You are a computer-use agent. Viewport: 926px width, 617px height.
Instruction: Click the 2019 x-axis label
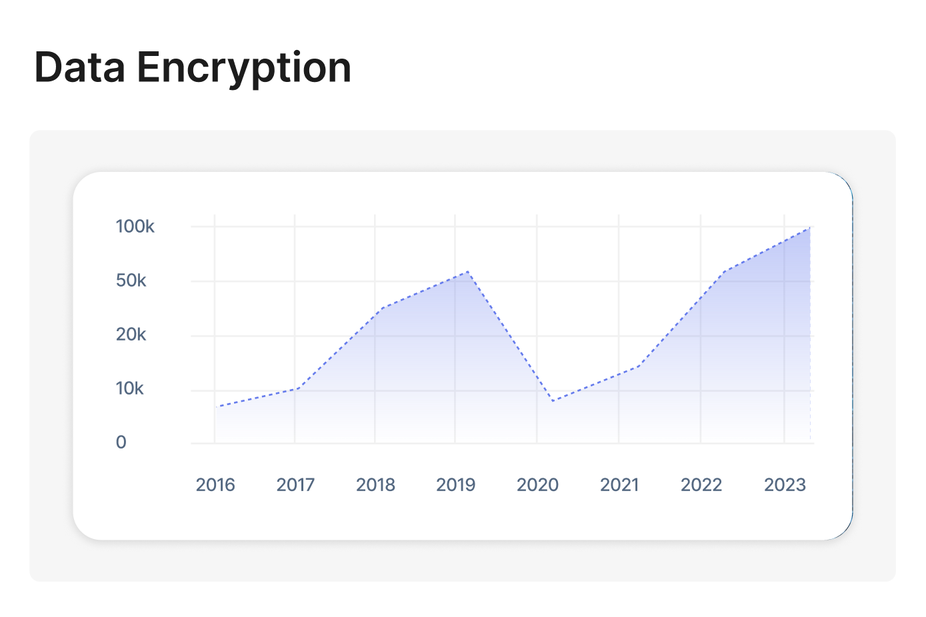455,485
